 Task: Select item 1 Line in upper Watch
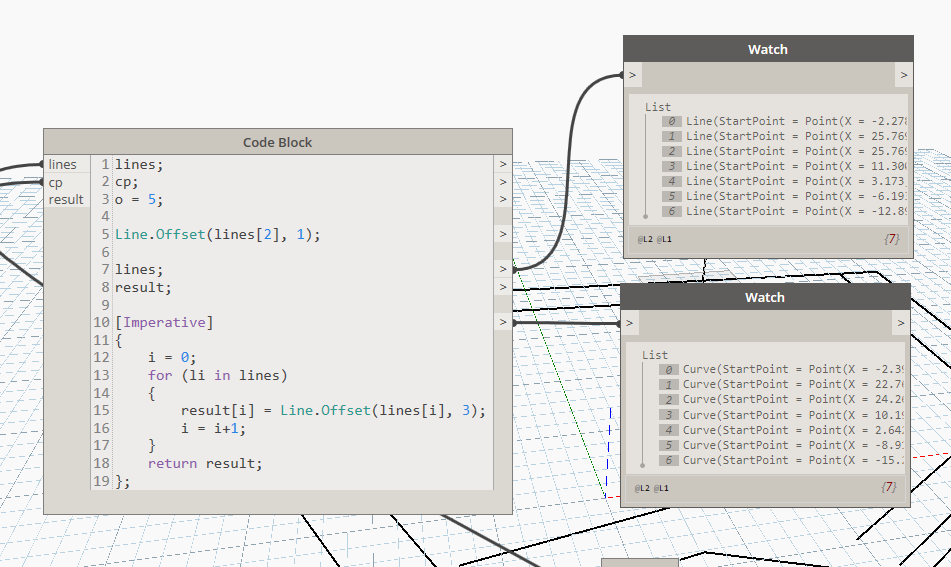point(784,136)
